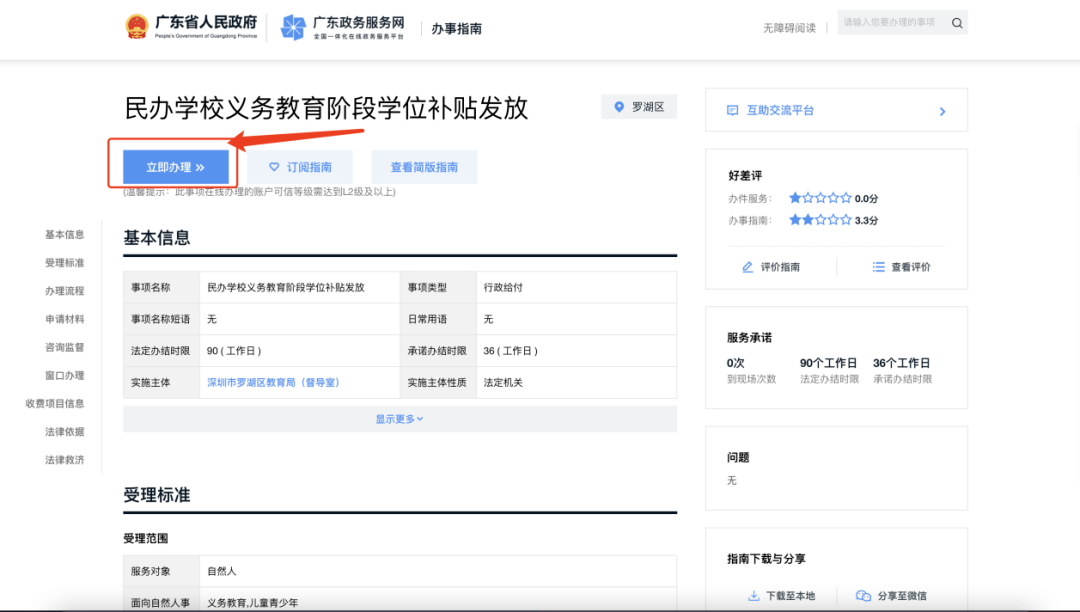Viewport: 1080px width, 612px height.
Task: Click the search magnifier icon
Action: (x=957, y=23)
